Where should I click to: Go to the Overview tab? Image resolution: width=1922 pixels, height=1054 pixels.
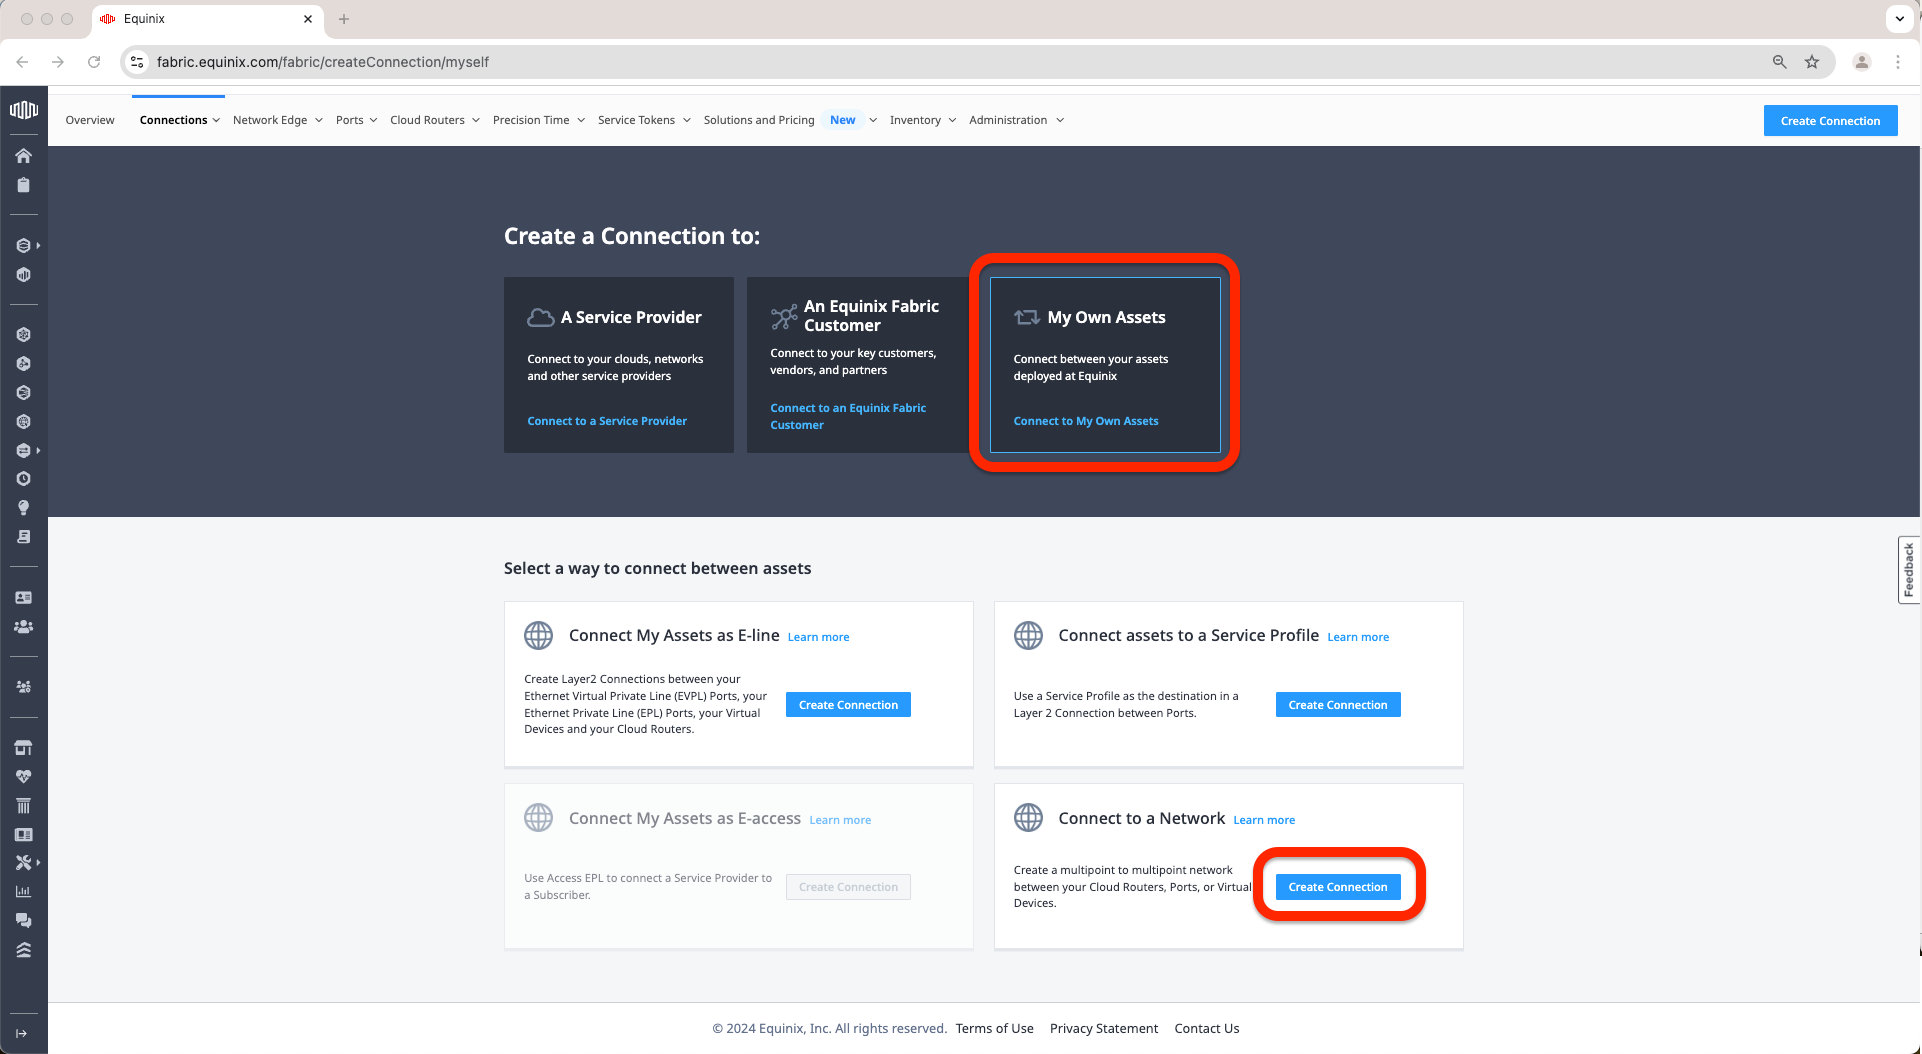90,120
